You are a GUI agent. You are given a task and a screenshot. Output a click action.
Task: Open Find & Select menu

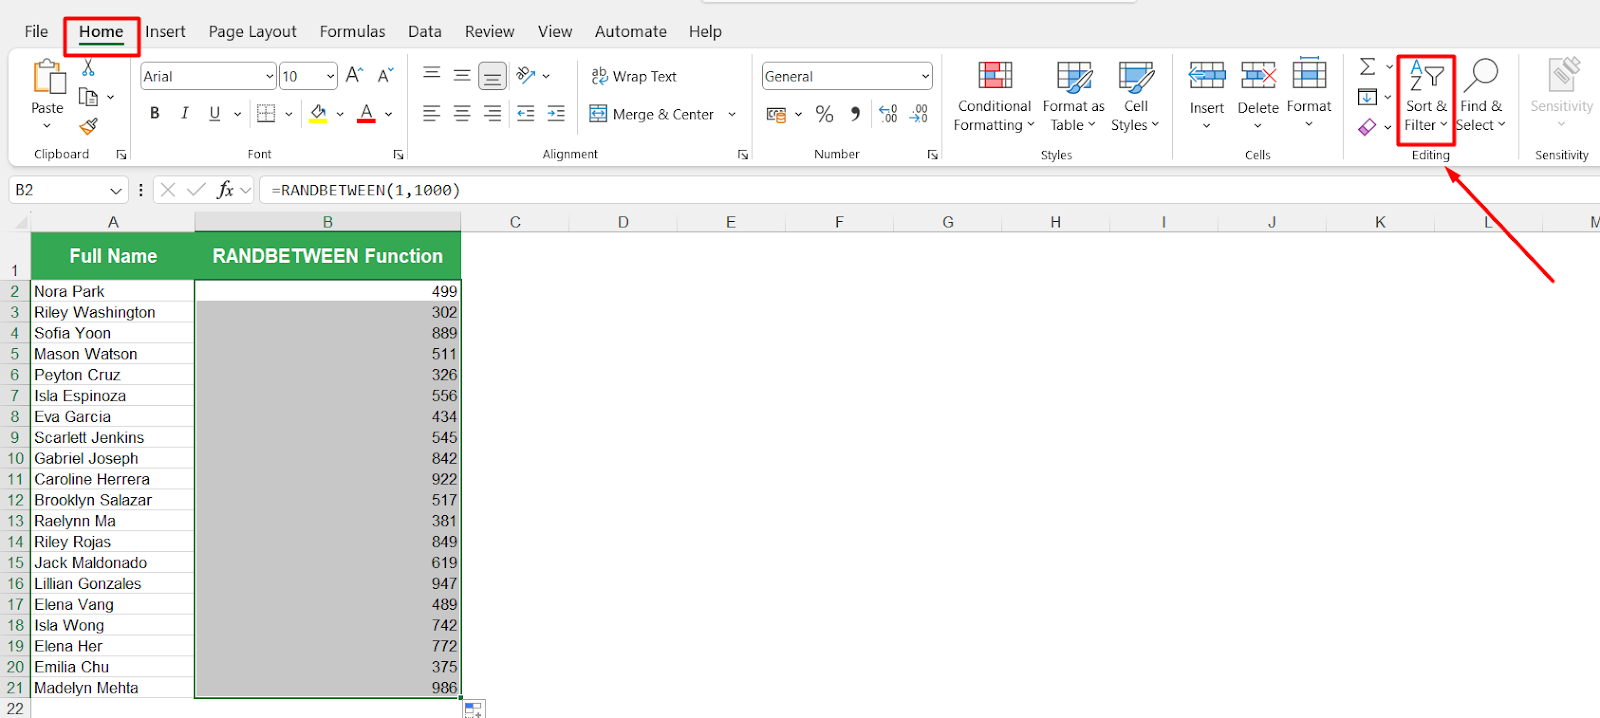[1481, 96]
